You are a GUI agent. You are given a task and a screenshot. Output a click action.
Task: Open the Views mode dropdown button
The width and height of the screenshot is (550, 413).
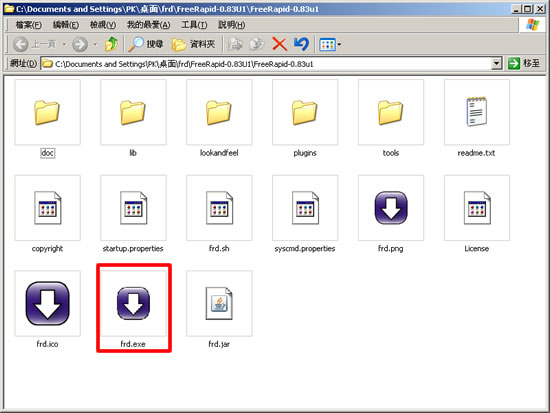click(x=330, y=45)
